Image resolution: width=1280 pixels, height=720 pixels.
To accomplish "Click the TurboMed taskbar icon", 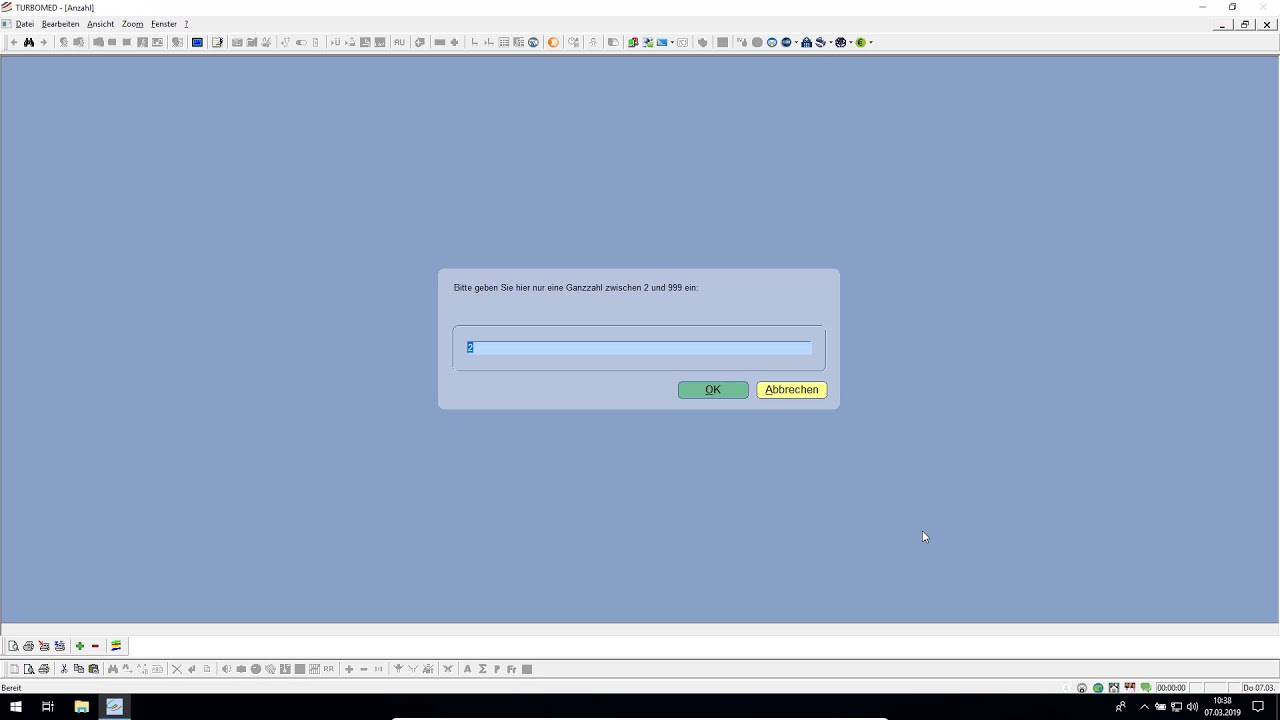I will (x=114, y=707).
